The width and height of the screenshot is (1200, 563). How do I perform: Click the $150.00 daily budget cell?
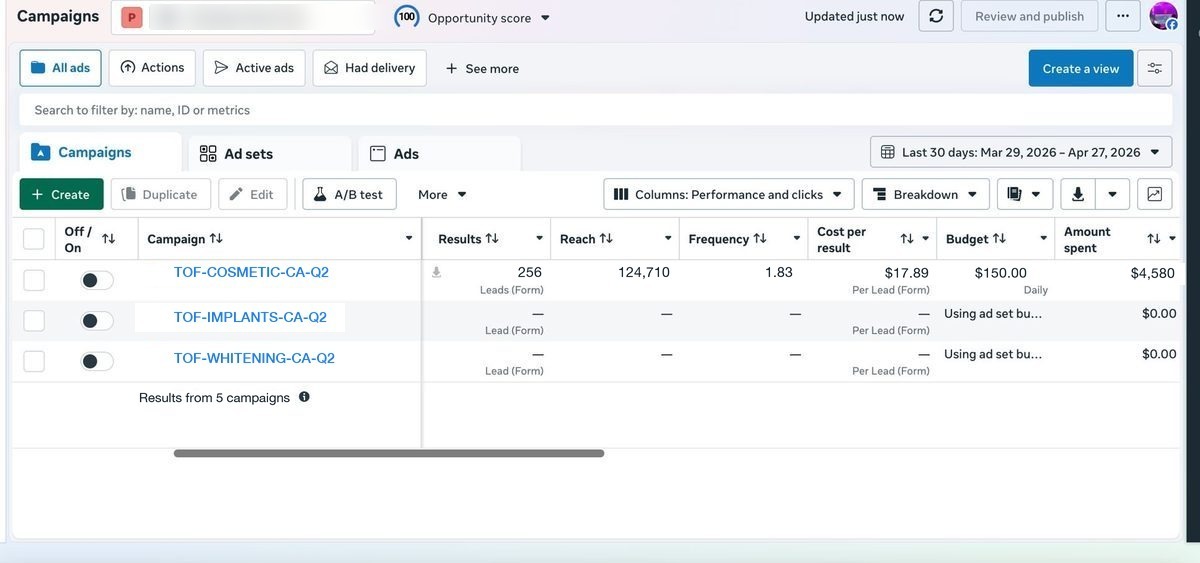click(x=996, y=280)
